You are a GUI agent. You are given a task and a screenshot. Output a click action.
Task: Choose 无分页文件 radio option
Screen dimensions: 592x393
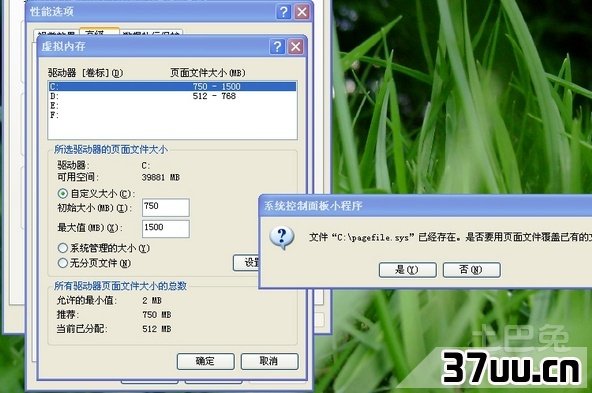pos(63,263)
